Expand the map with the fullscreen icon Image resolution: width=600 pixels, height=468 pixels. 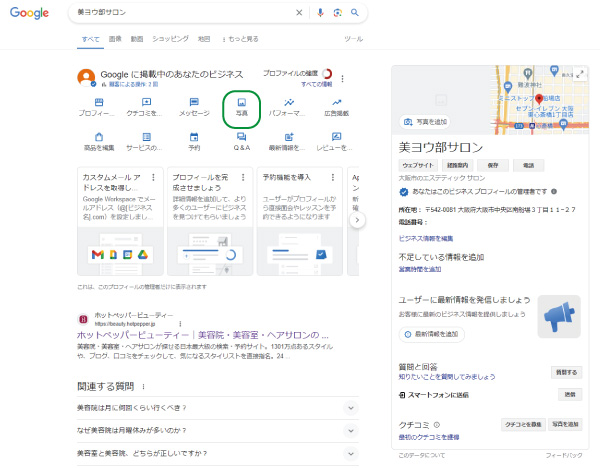tap(580, 74)
